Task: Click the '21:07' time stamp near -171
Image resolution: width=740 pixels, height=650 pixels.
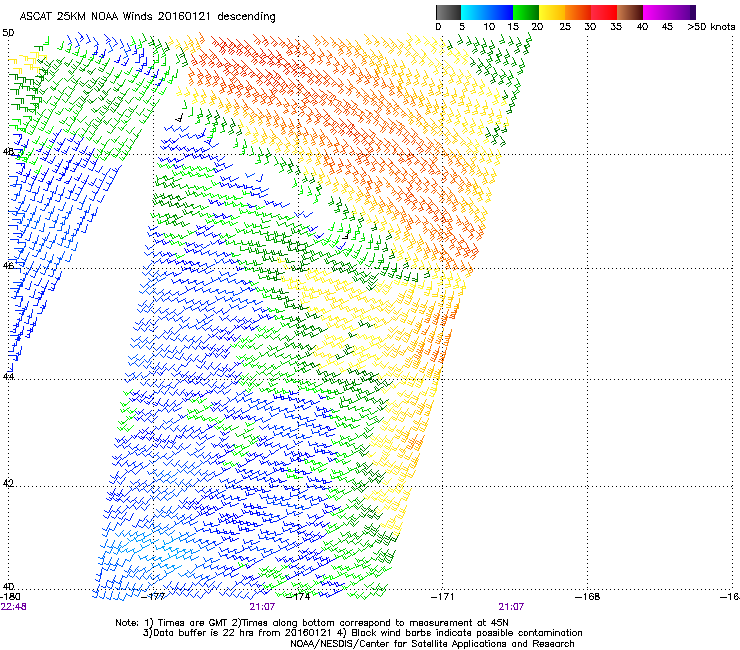Action: point(511,607)
